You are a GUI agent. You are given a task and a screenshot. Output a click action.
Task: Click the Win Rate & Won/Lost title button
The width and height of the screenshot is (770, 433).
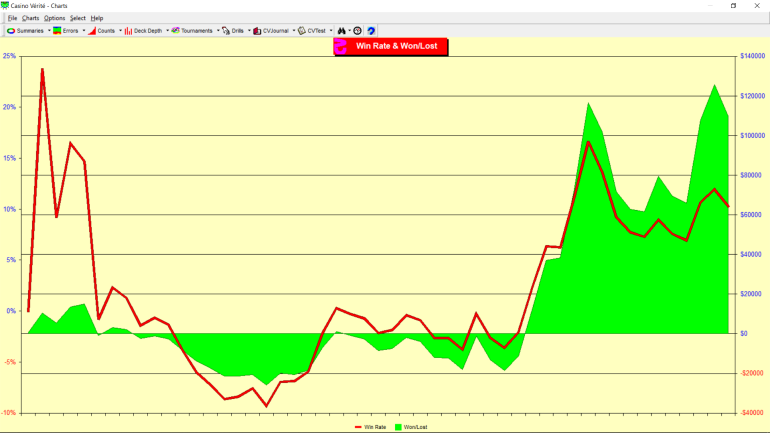coord(391,46)
